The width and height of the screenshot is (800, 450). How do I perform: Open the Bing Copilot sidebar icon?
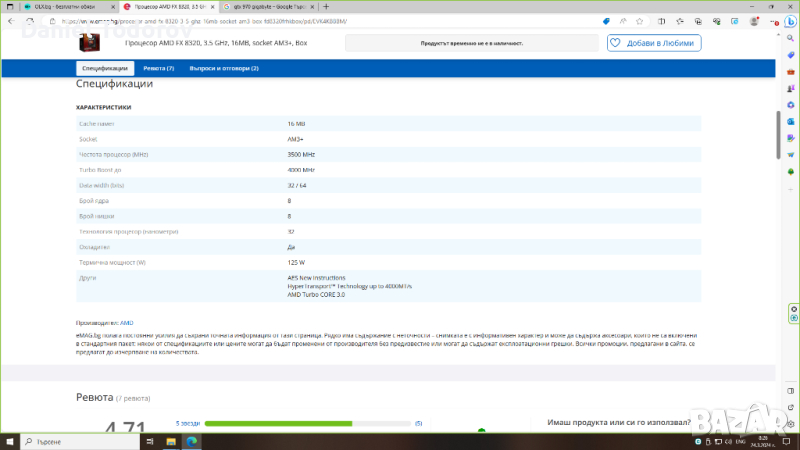[x=790, y=19]
